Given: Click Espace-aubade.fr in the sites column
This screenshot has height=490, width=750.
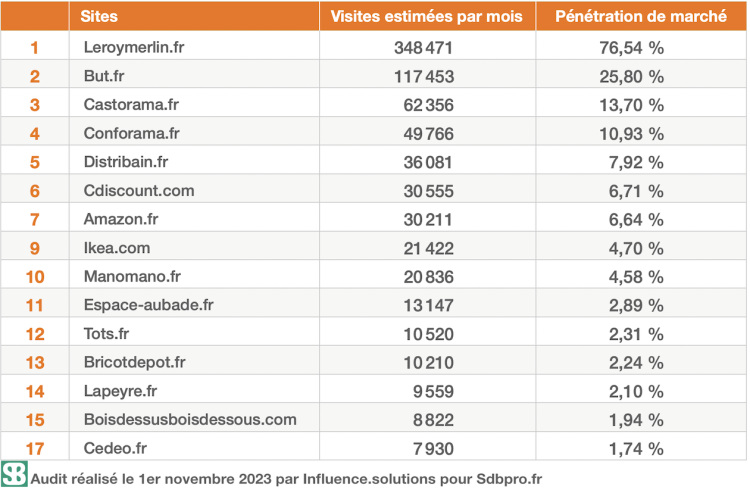Looking at the screenshot, I should click(147, 305).
